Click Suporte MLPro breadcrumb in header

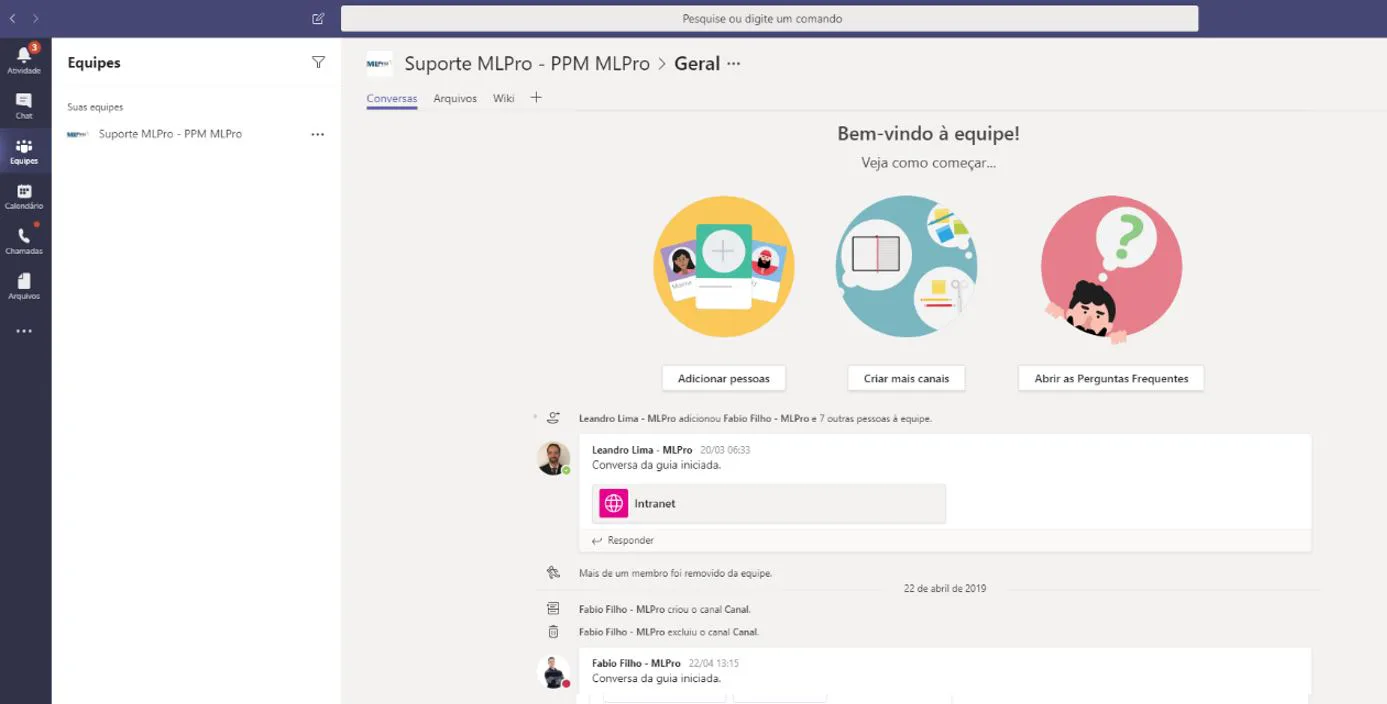527,63
